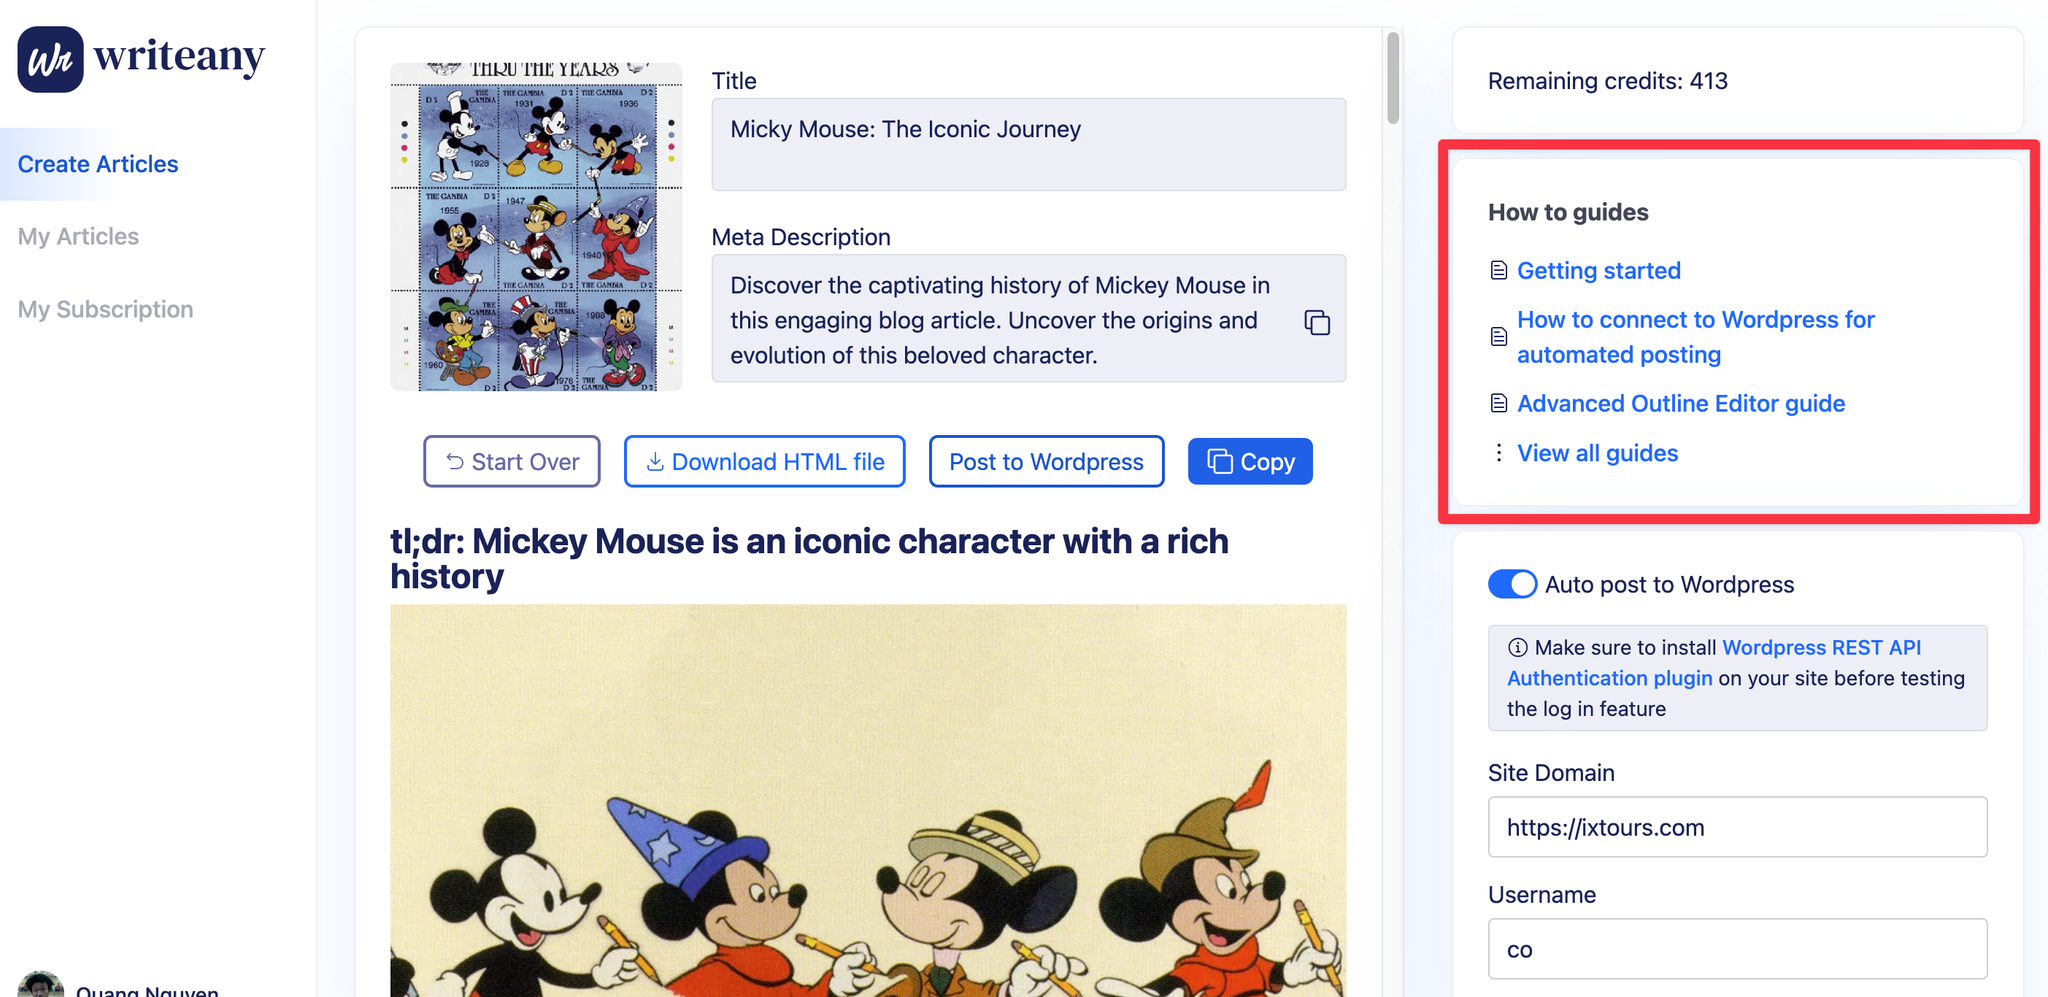
Task: Click the Title input field
Action: coord(1028,144)
